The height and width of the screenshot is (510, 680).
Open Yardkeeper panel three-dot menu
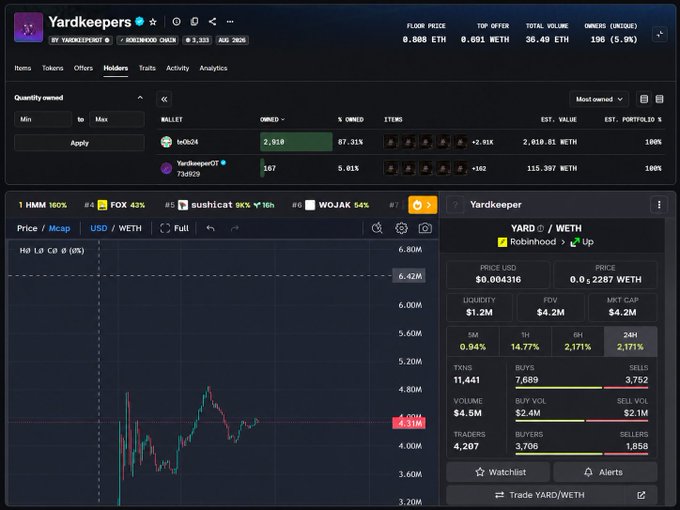[x=659, y=205]
